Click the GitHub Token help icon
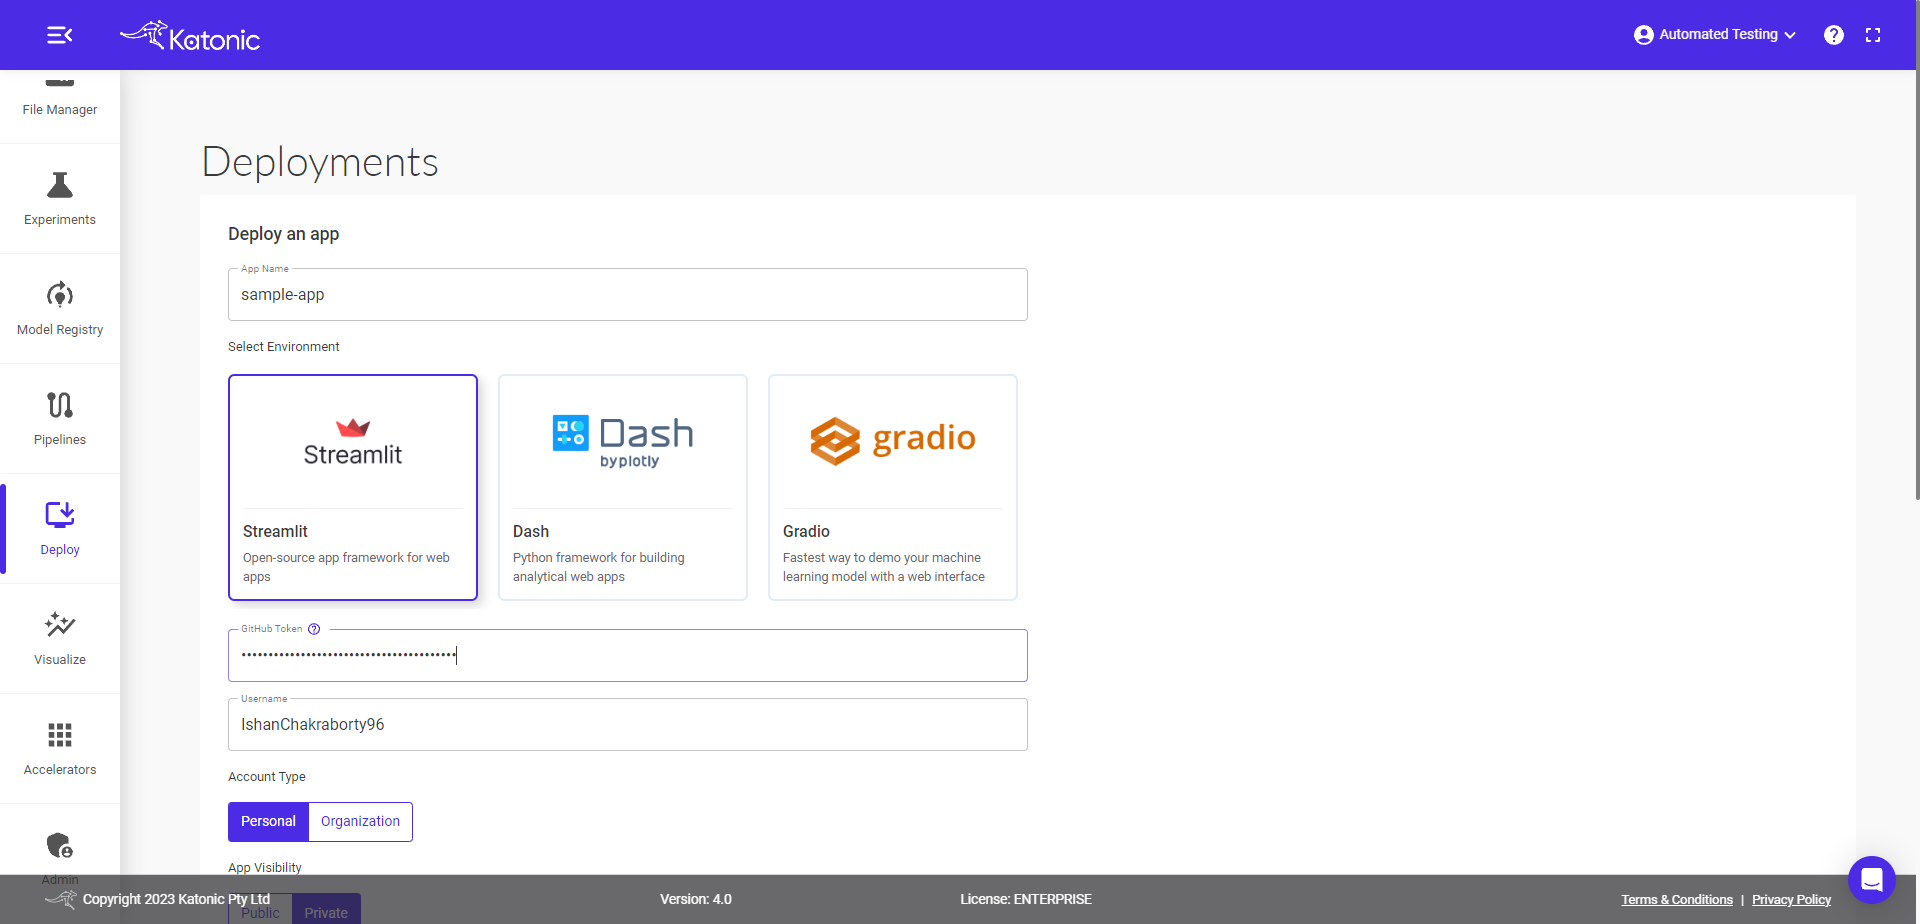Screen dimensions: 1920x924 (x=314, y=629)
